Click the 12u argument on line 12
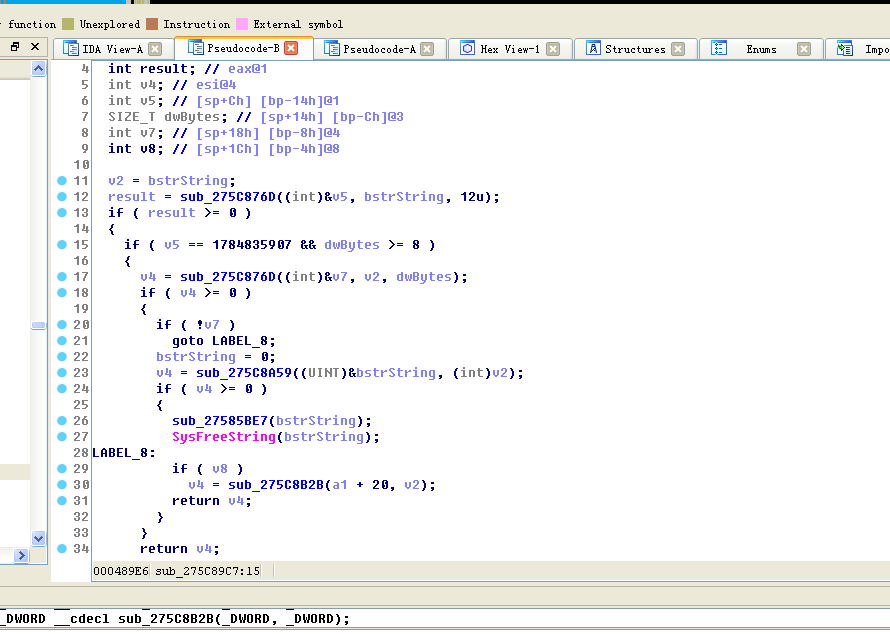The width and height of the screenshot is (890, 634). [x=472, y=197]
